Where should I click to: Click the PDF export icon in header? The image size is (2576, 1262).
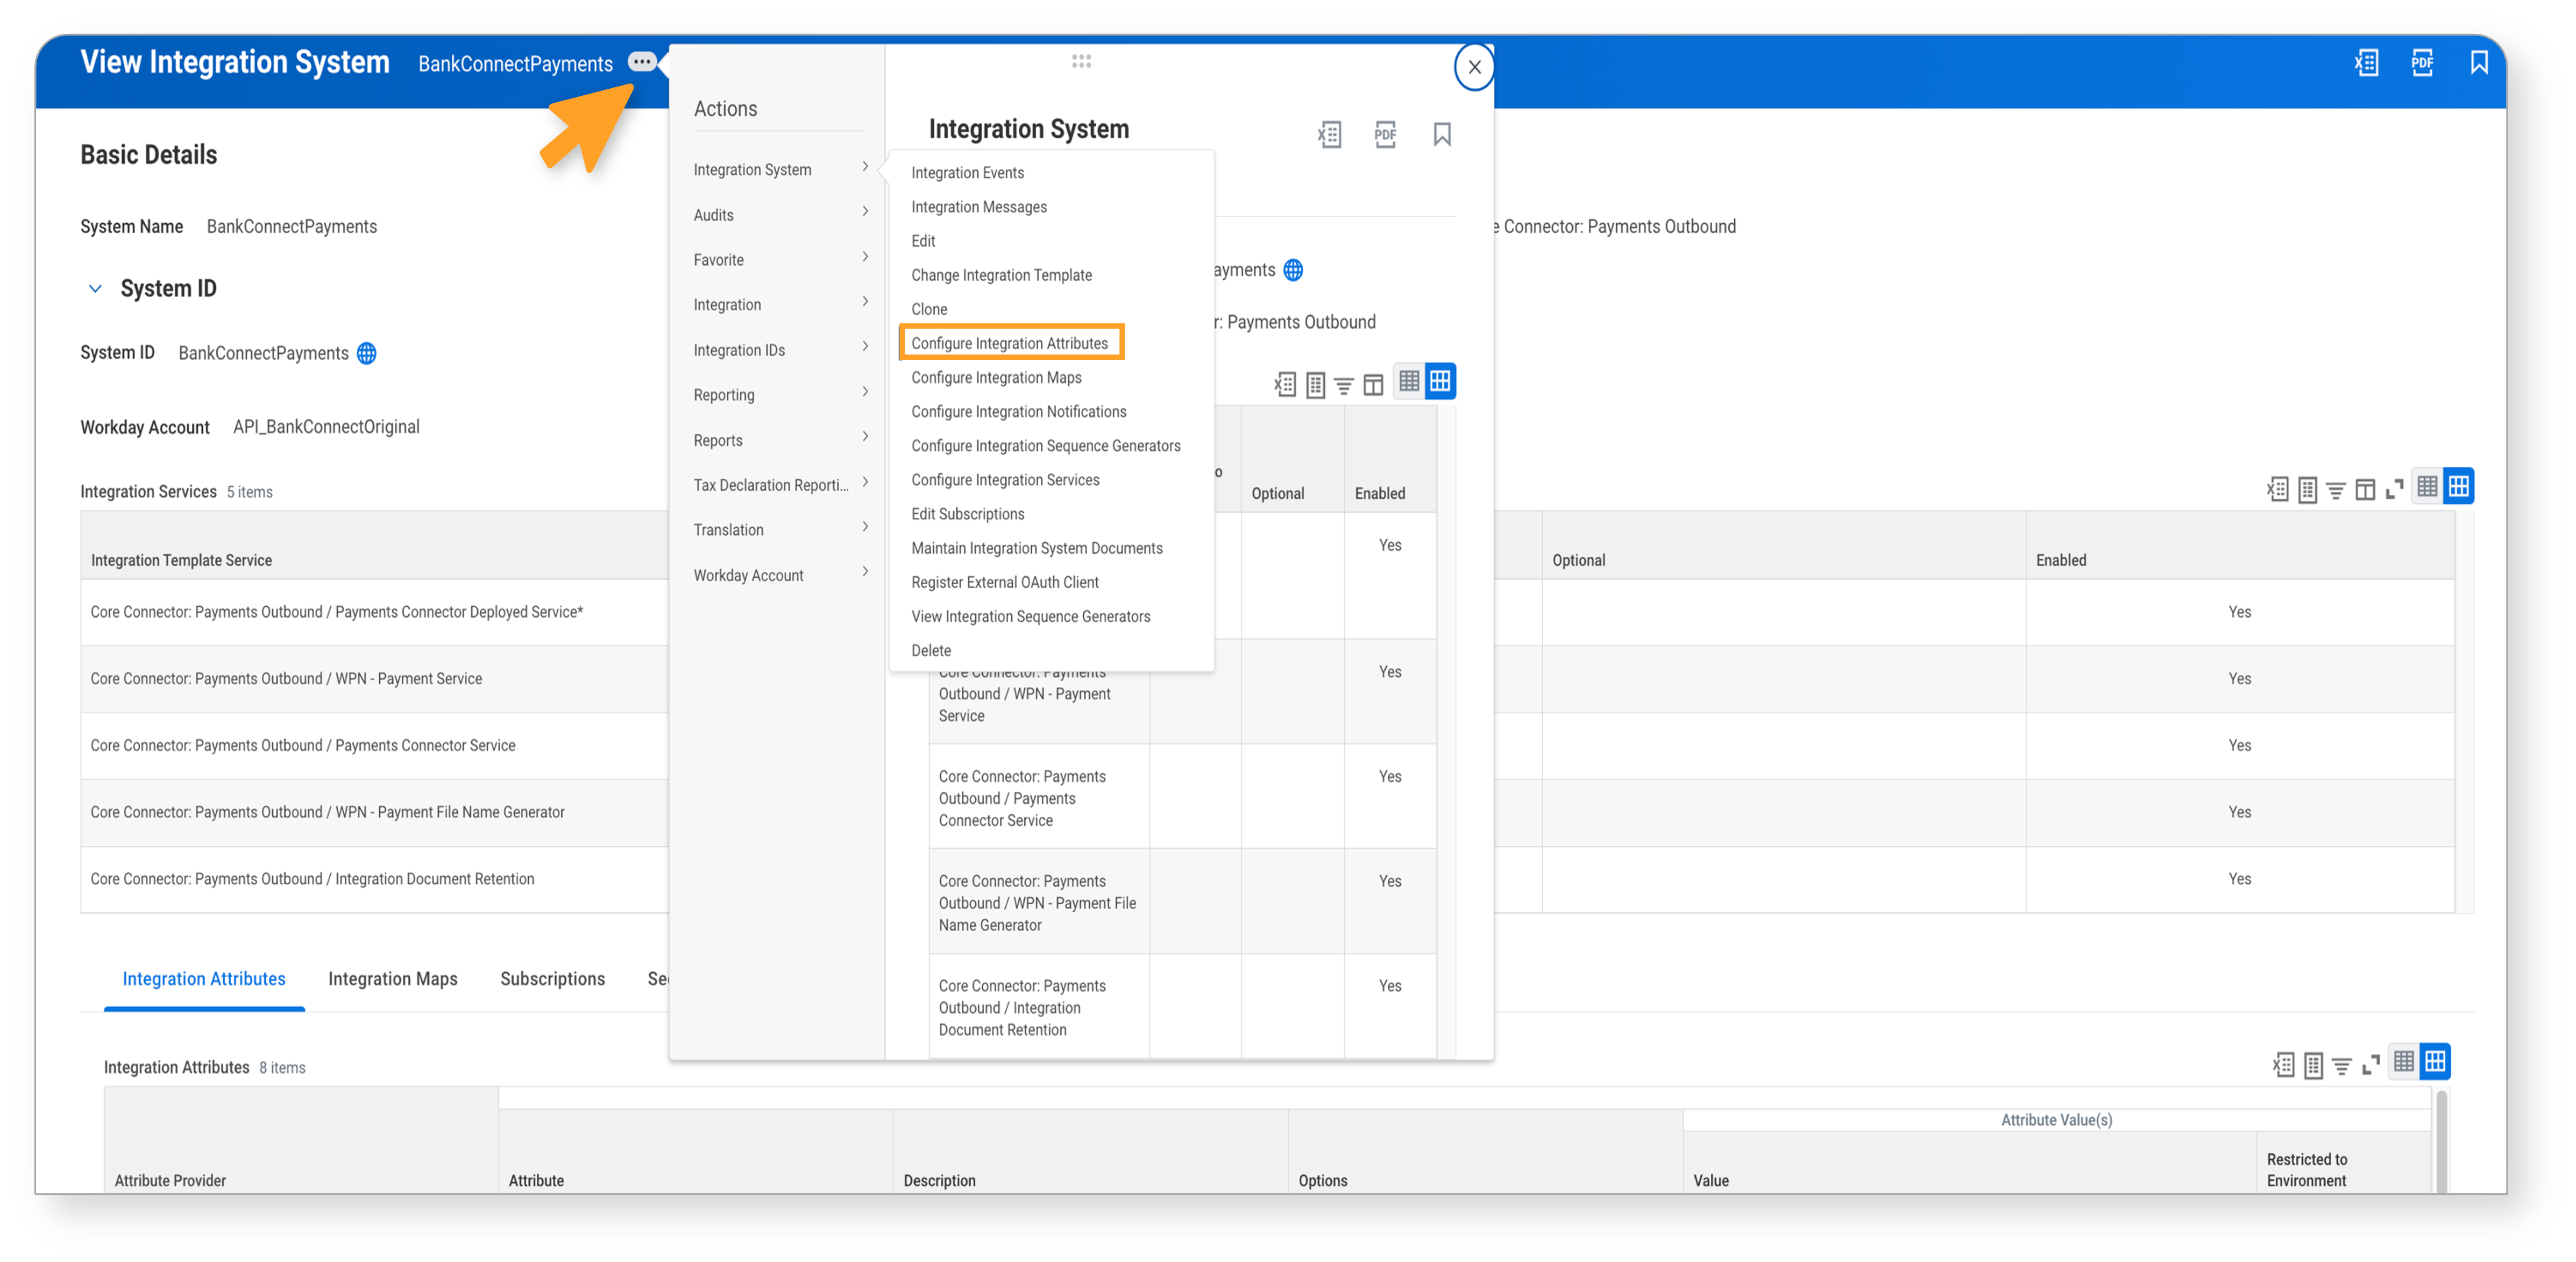tap(2422, 63)
